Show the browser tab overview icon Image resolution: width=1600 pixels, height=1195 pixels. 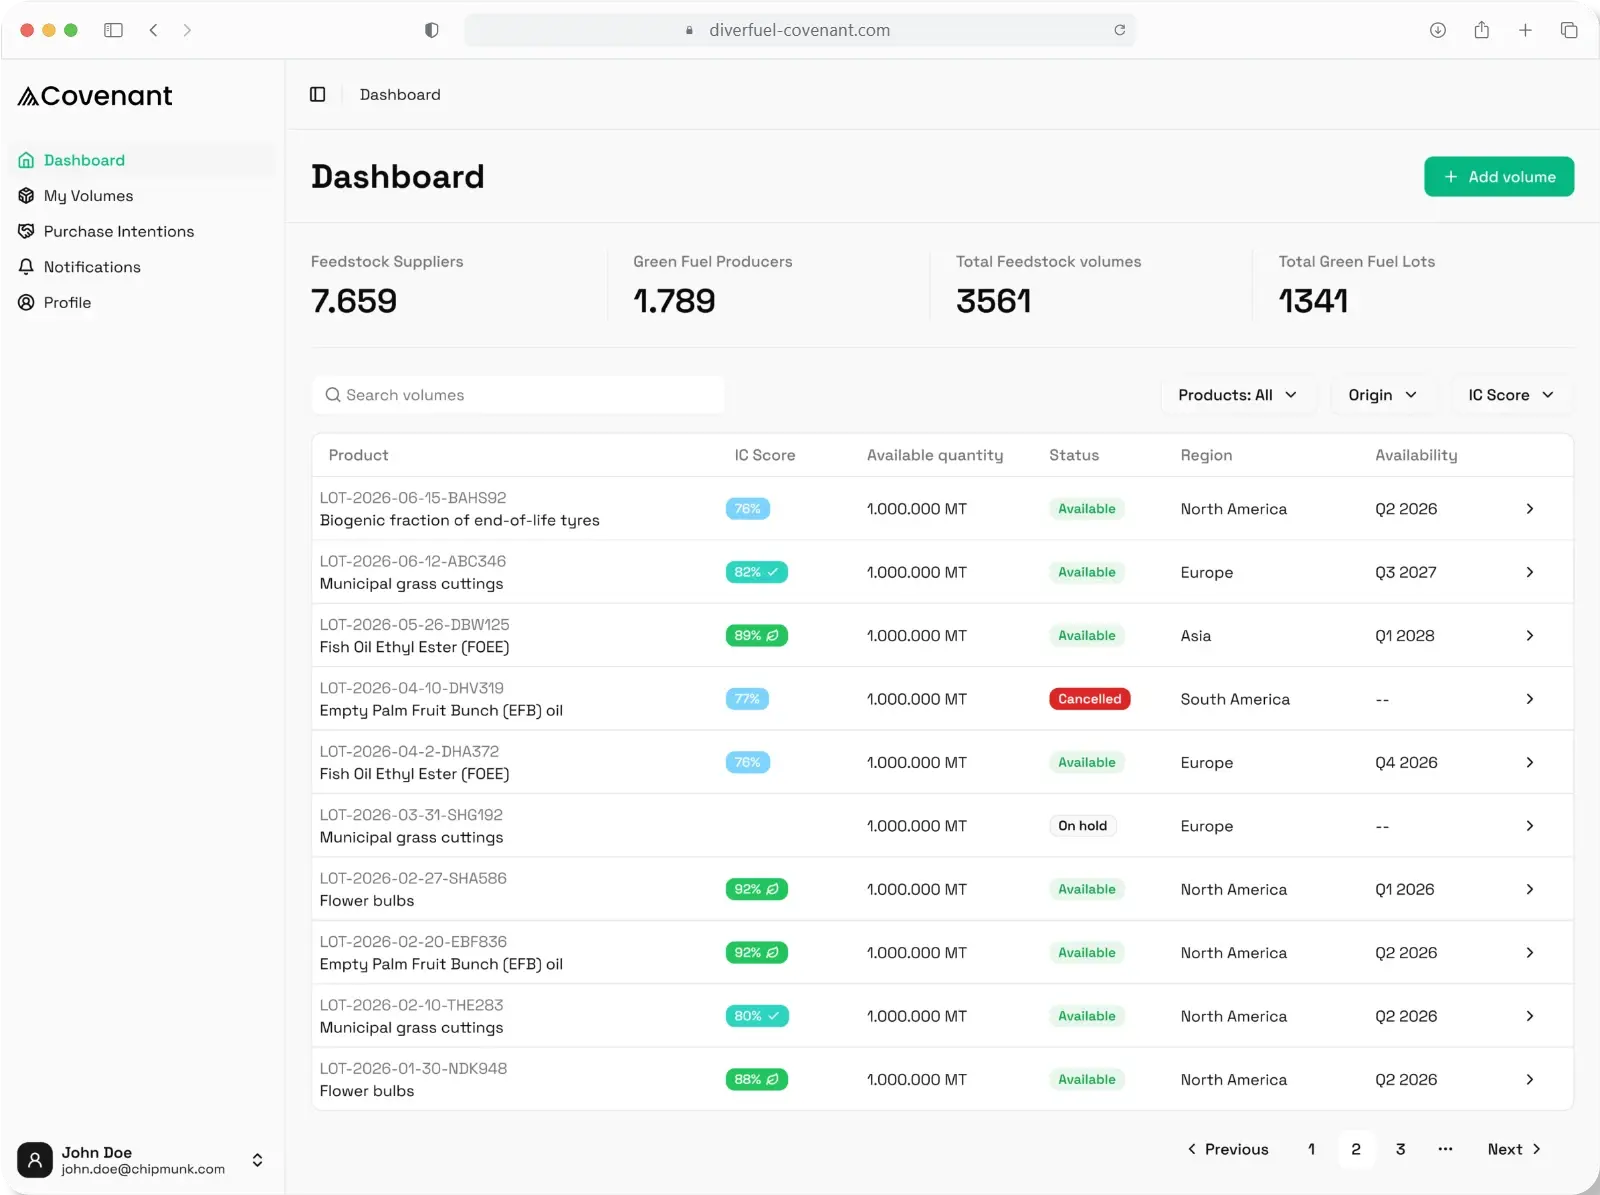pyautogui.click(x=1569, y=30)
